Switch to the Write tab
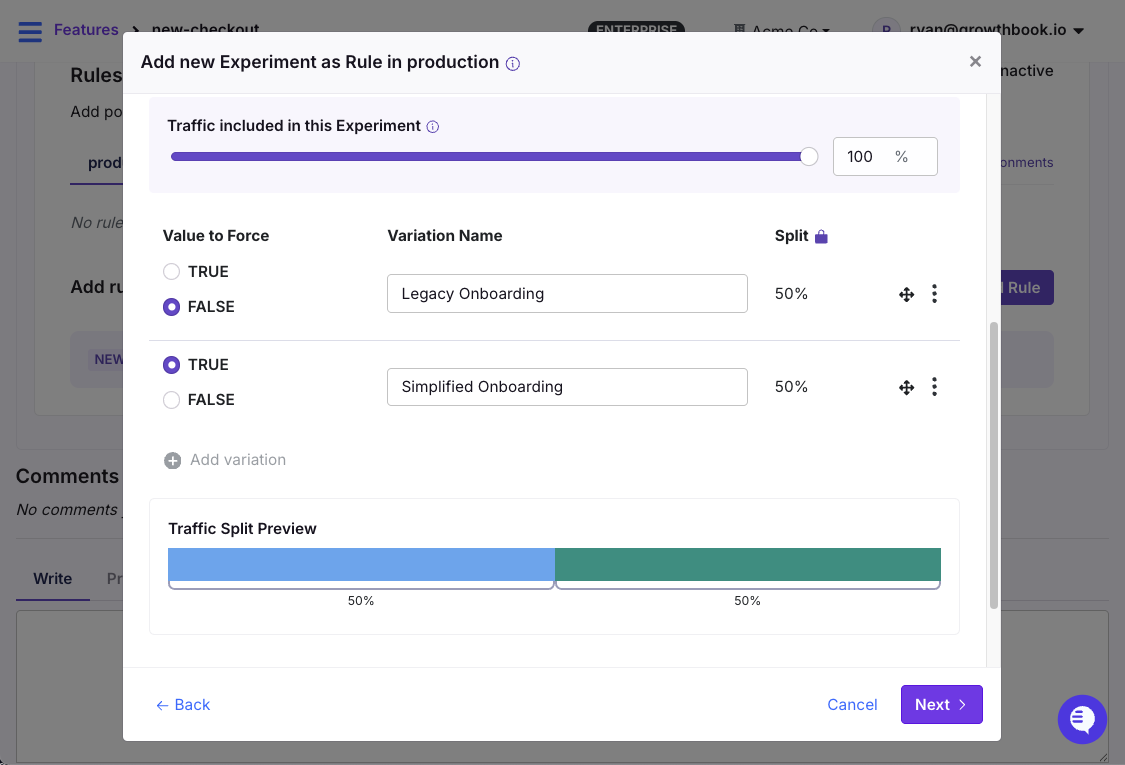The height and width of the screenshot is (765, 1125). (52, 578)
